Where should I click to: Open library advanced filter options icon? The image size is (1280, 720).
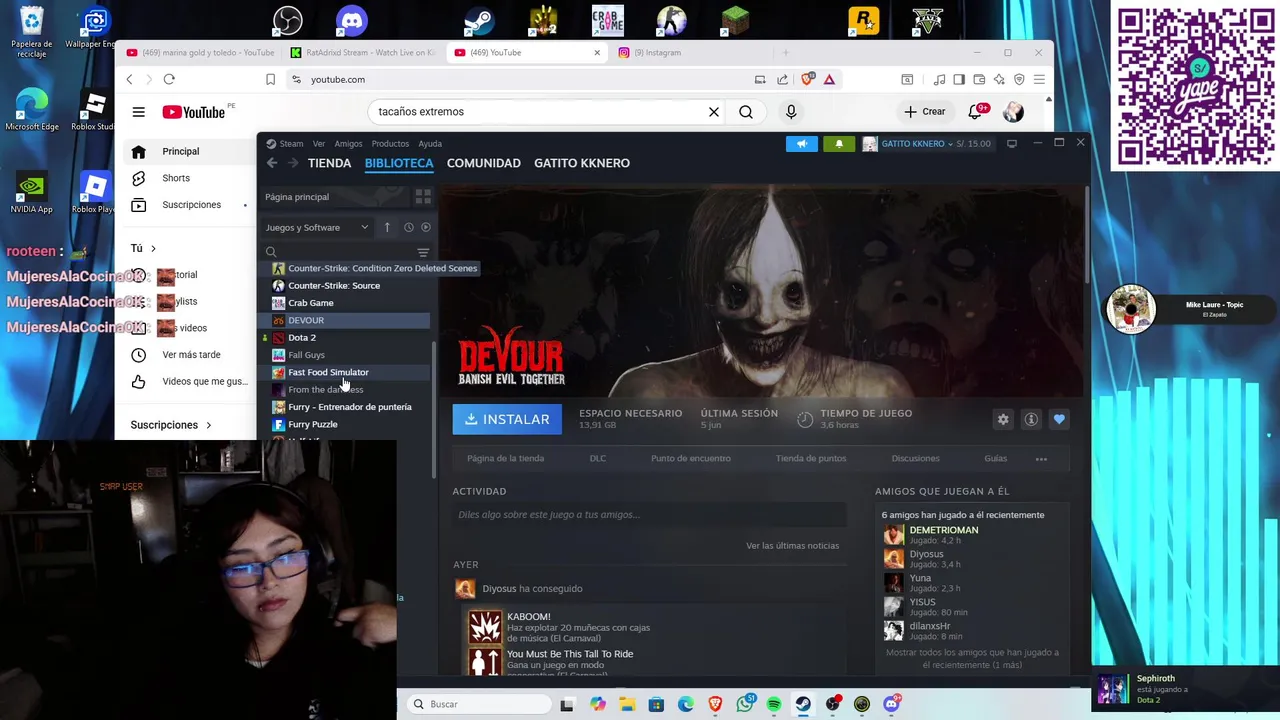point(423,252)
